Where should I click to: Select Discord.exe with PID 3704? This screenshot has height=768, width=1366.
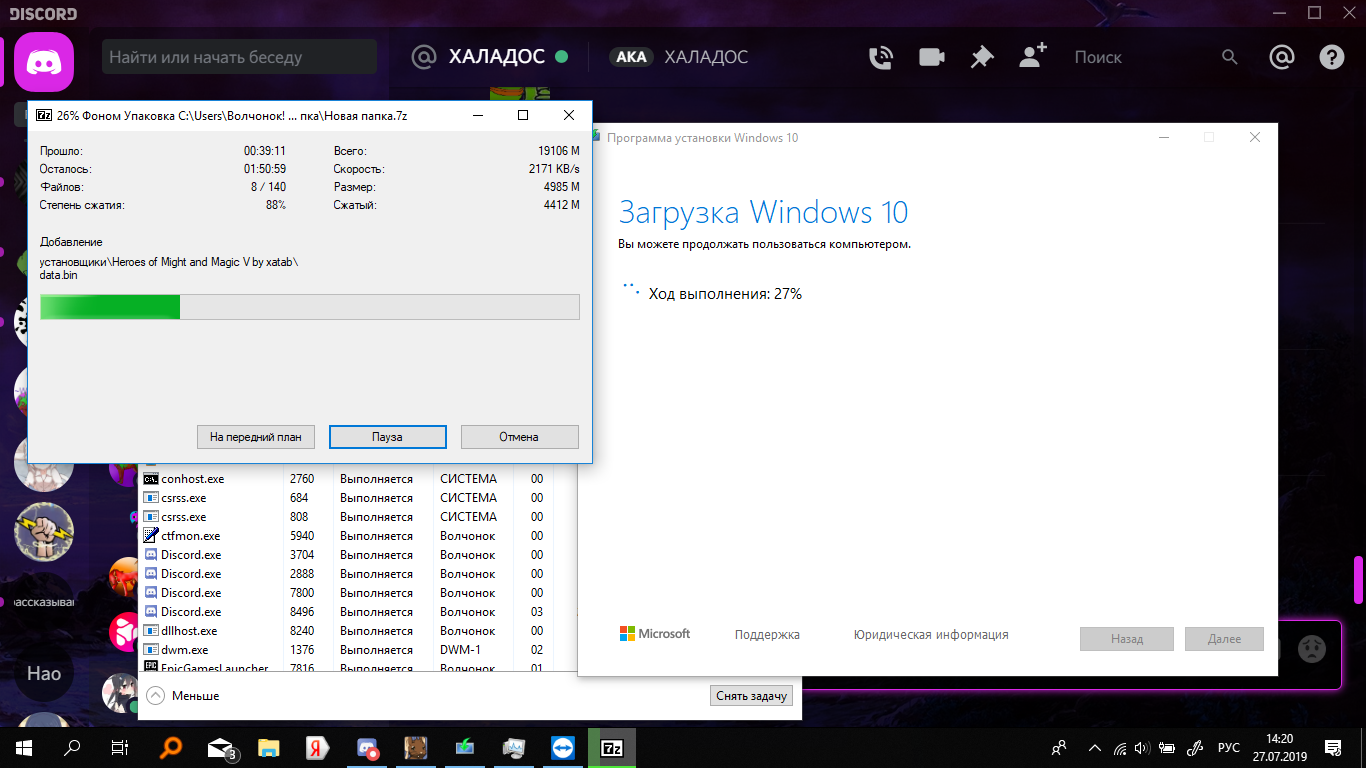[x=345, y=555]
